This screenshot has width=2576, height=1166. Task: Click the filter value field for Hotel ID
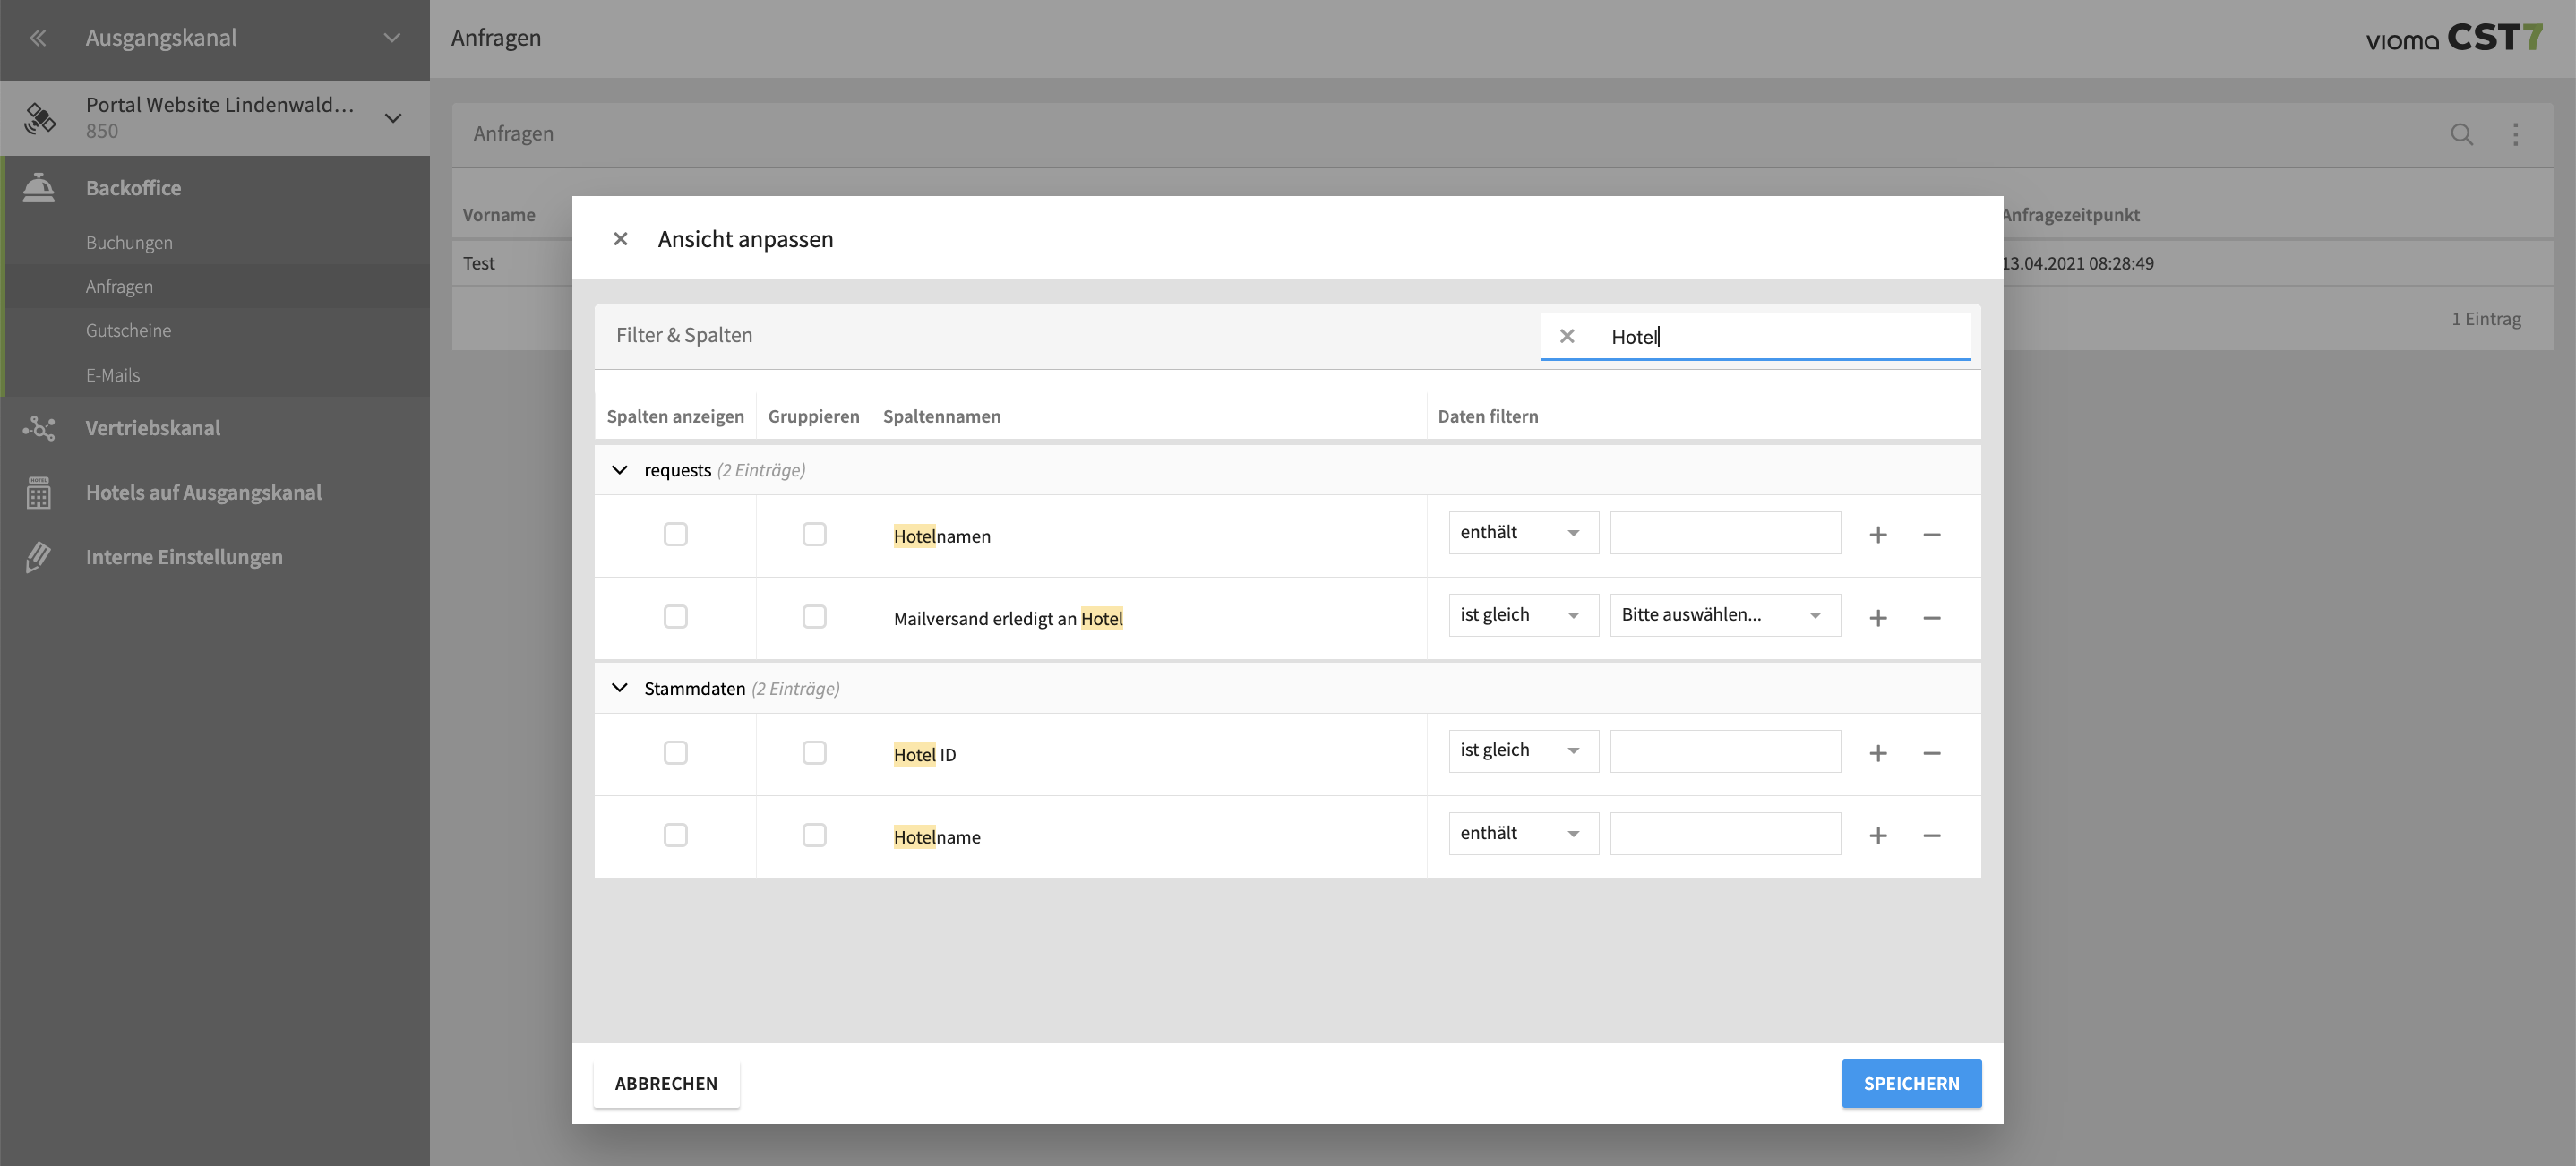point(1725,751)
